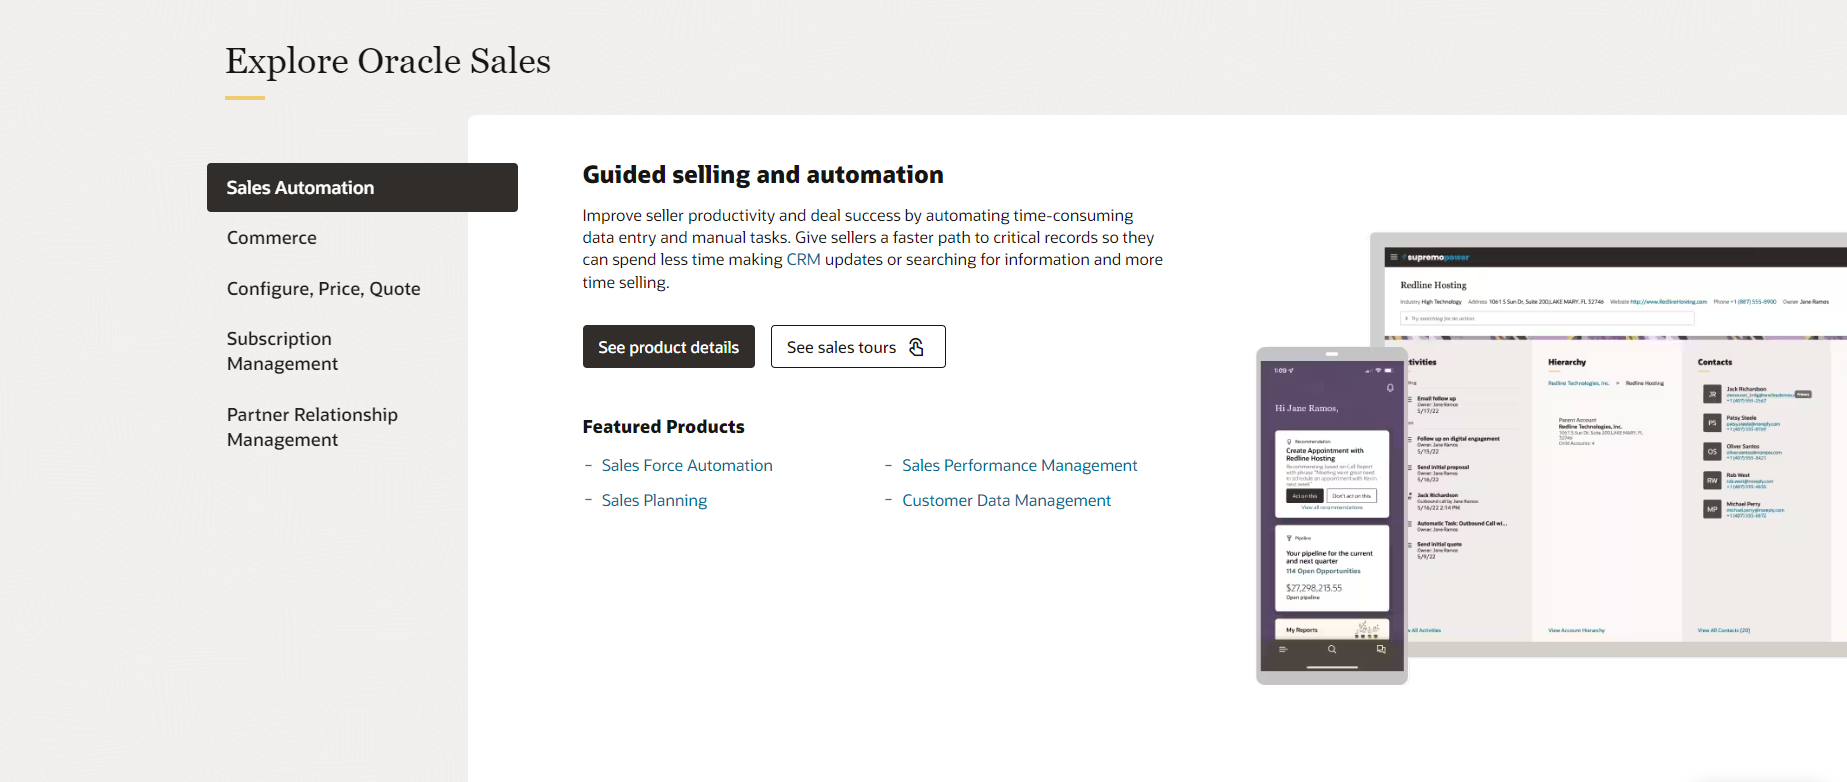This screenshot has height=782, width=1847.
Task: Go to Customer Data Management link
Action: 1006,501
